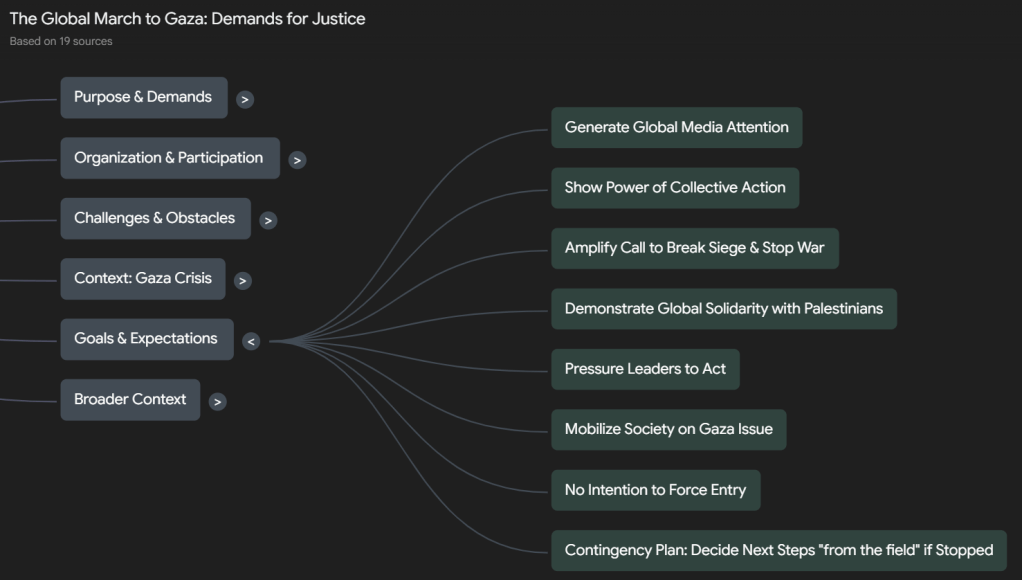Click Amplify Call to Break Siege node

(694, 248)
